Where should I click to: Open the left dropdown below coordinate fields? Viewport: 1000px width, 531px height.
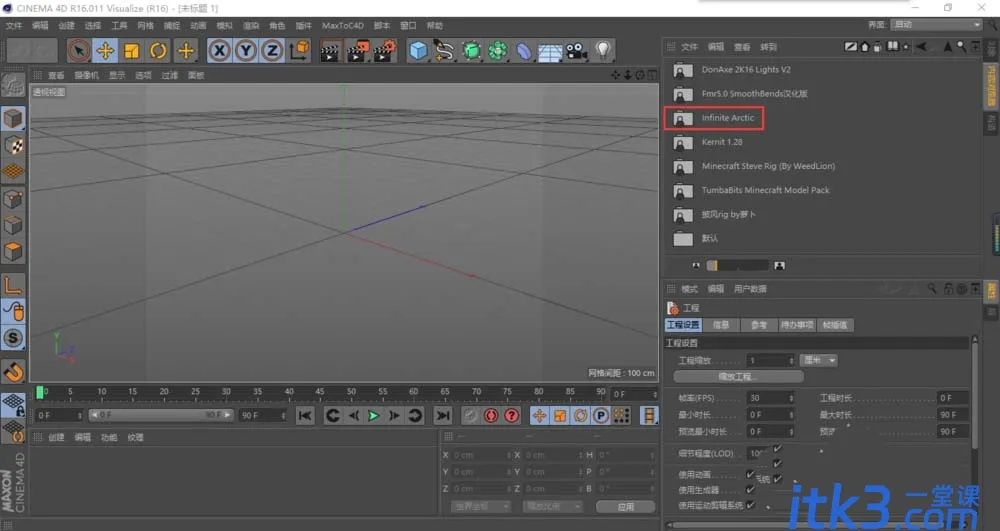click(x=480, y=506)
